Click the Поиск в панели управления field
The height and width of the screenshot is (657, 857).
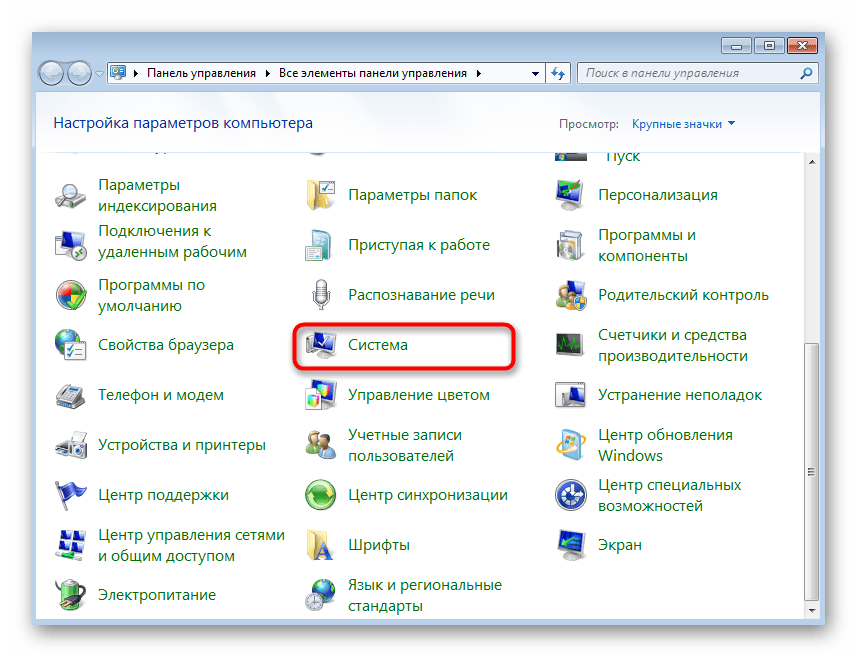click(690, 73)
